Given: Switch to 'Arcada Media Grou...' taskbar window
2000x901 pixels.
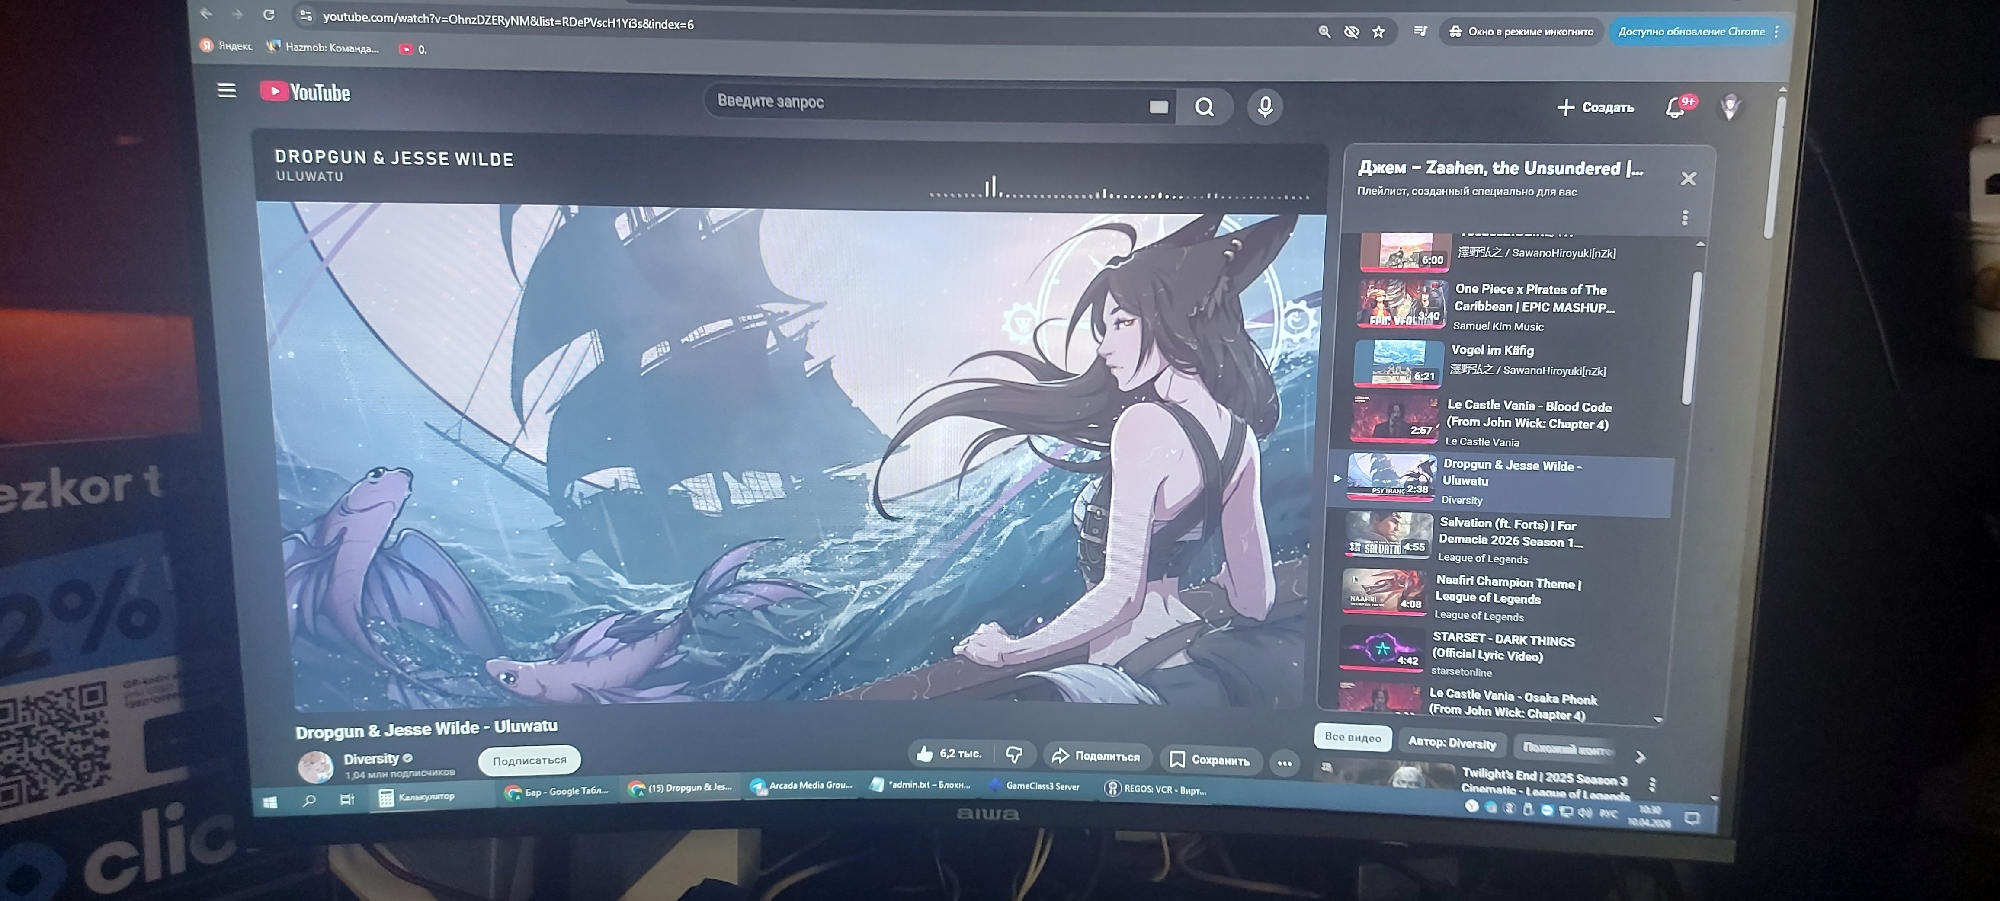Looking at the screenshot, I should pyautogui.click(x=801, y=786).
